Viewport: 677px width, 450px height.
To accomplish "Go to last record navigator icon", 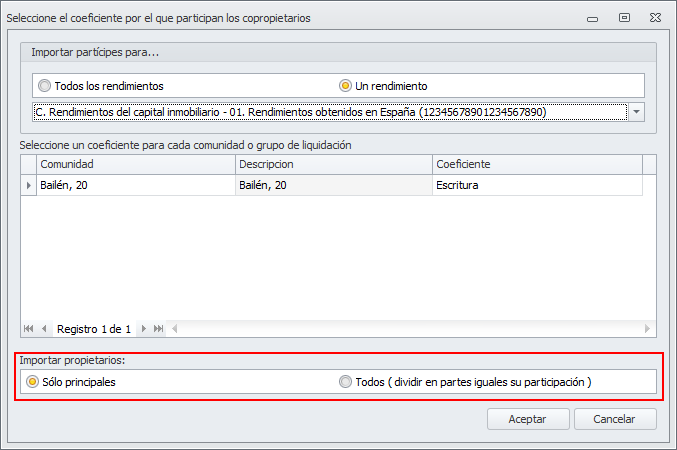I will [x=158, y=329].
